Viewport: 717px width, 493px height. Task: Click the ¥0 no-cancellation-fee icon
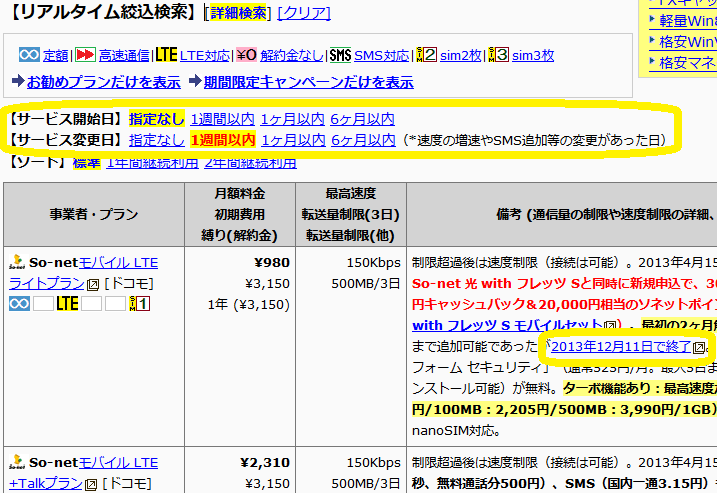coord(246,55)
